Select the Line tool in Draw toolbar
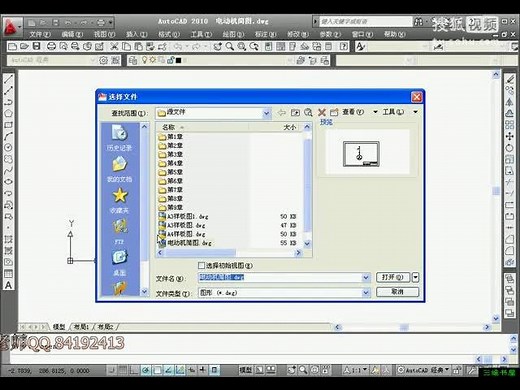Screen dimensions: 520x390 [x=8, y=79]
